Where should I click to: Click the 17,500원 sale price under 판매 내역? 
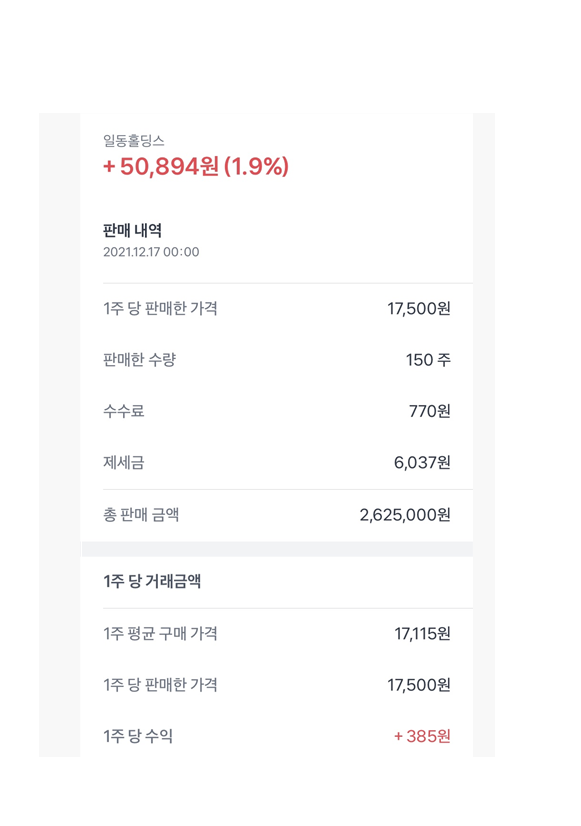(419, 309)
